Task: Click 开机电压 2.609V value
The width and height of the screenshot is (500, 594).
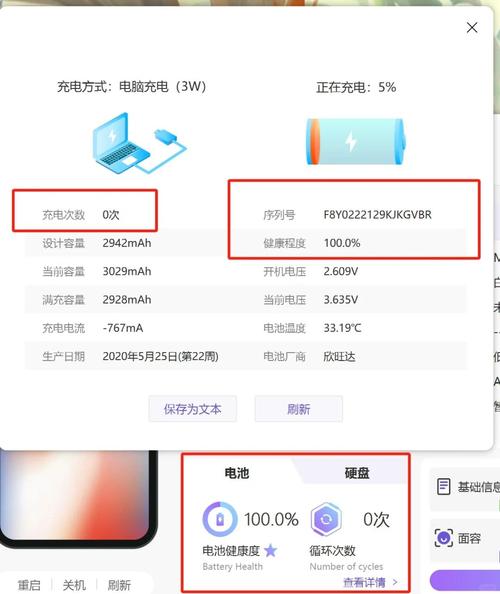Action: tap(341, 271)
